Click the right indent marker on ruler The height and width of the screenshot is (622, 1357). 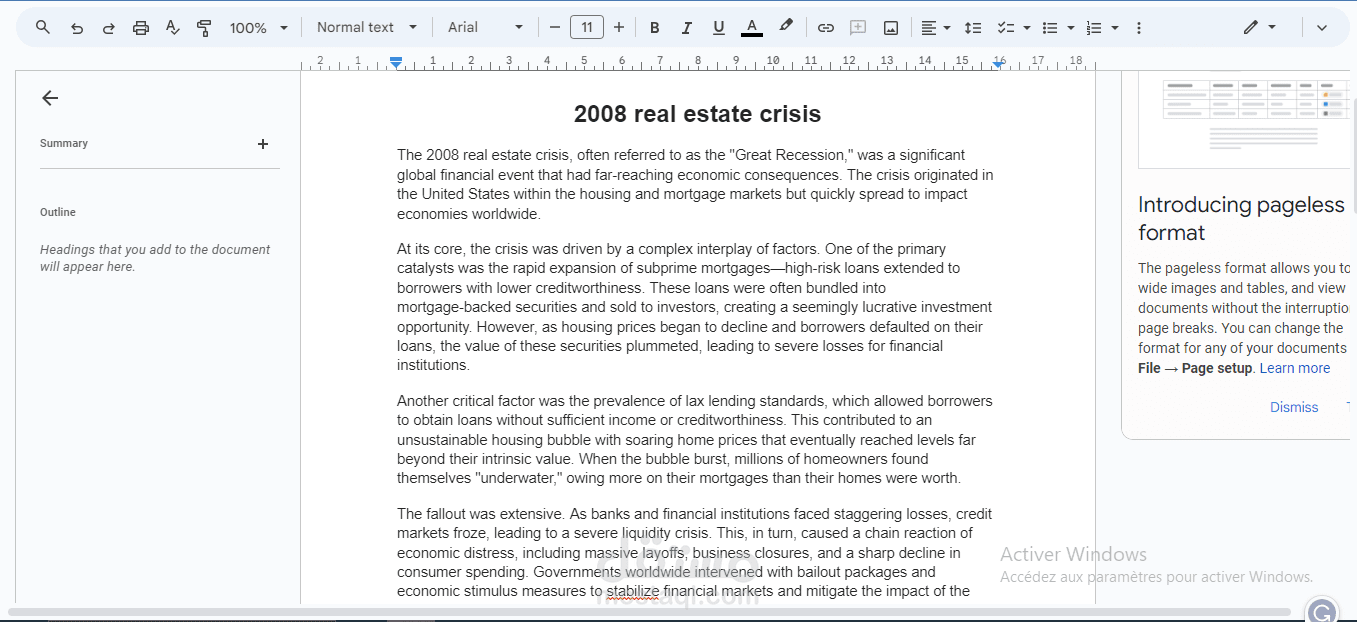click(x=998, y=64)
